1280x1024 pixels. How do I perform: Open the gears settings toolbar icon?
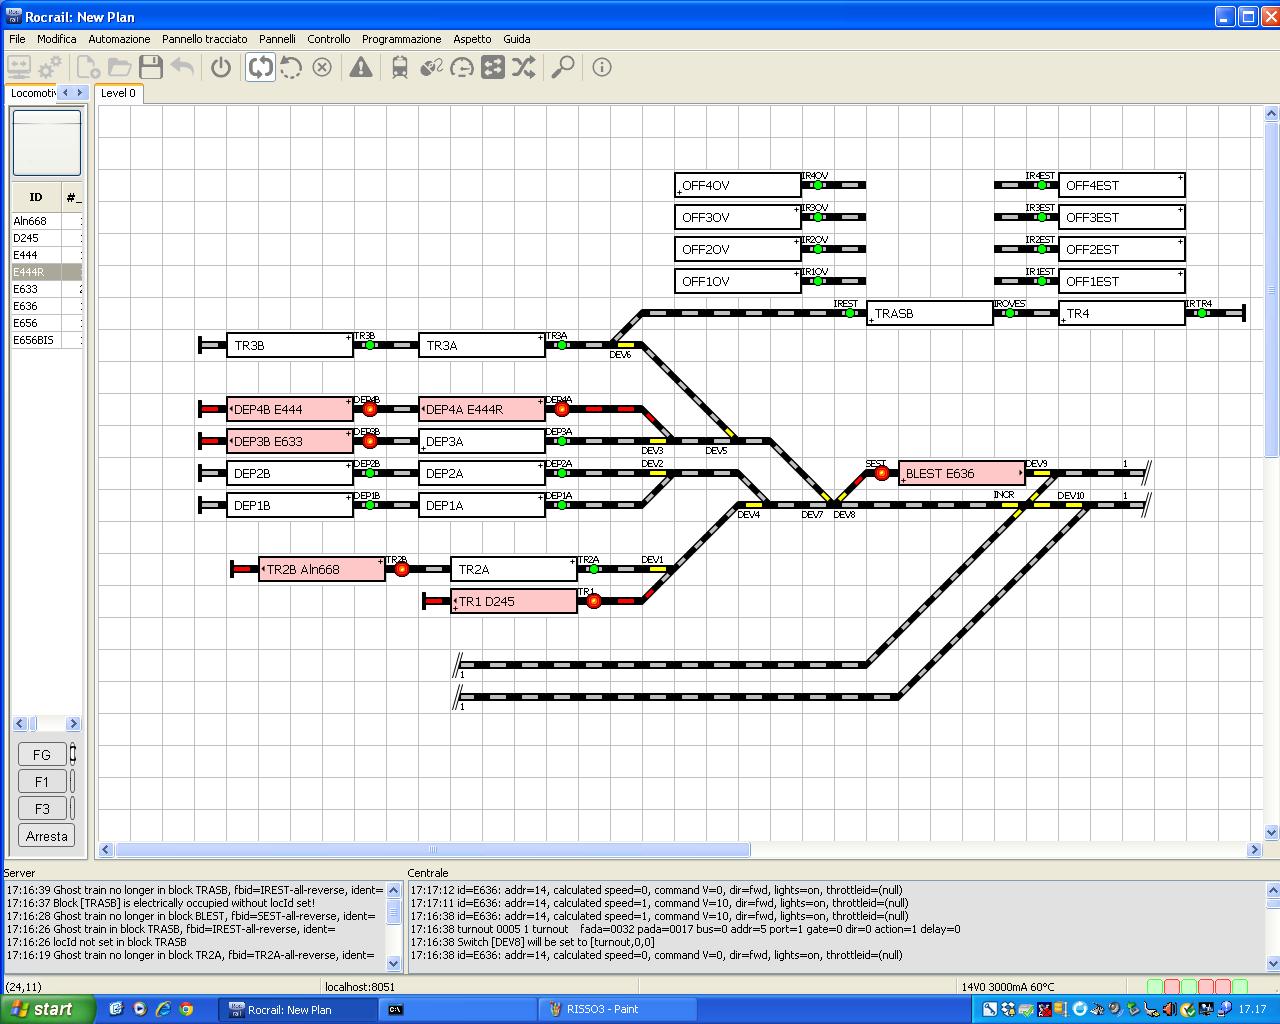point(49,68)
